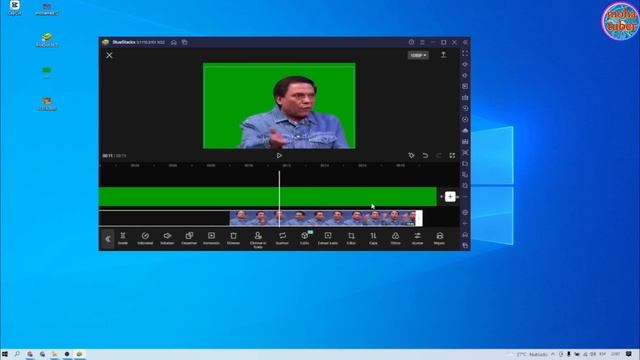This screenshot has width=640, height=360.
Task: Select the Dividir (split) tool
Action: [x=123, y=238]
